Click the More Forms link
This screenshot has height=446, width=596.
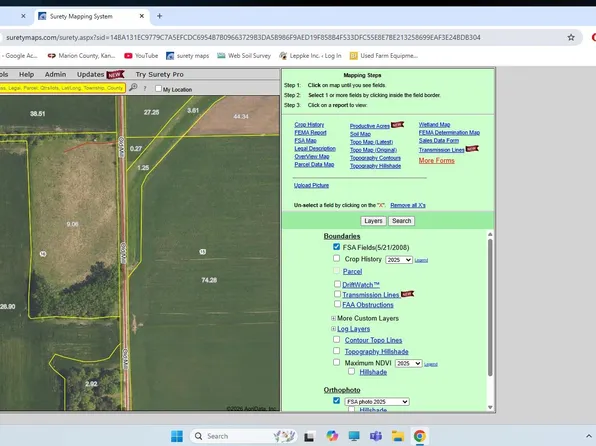click(436, 160)
